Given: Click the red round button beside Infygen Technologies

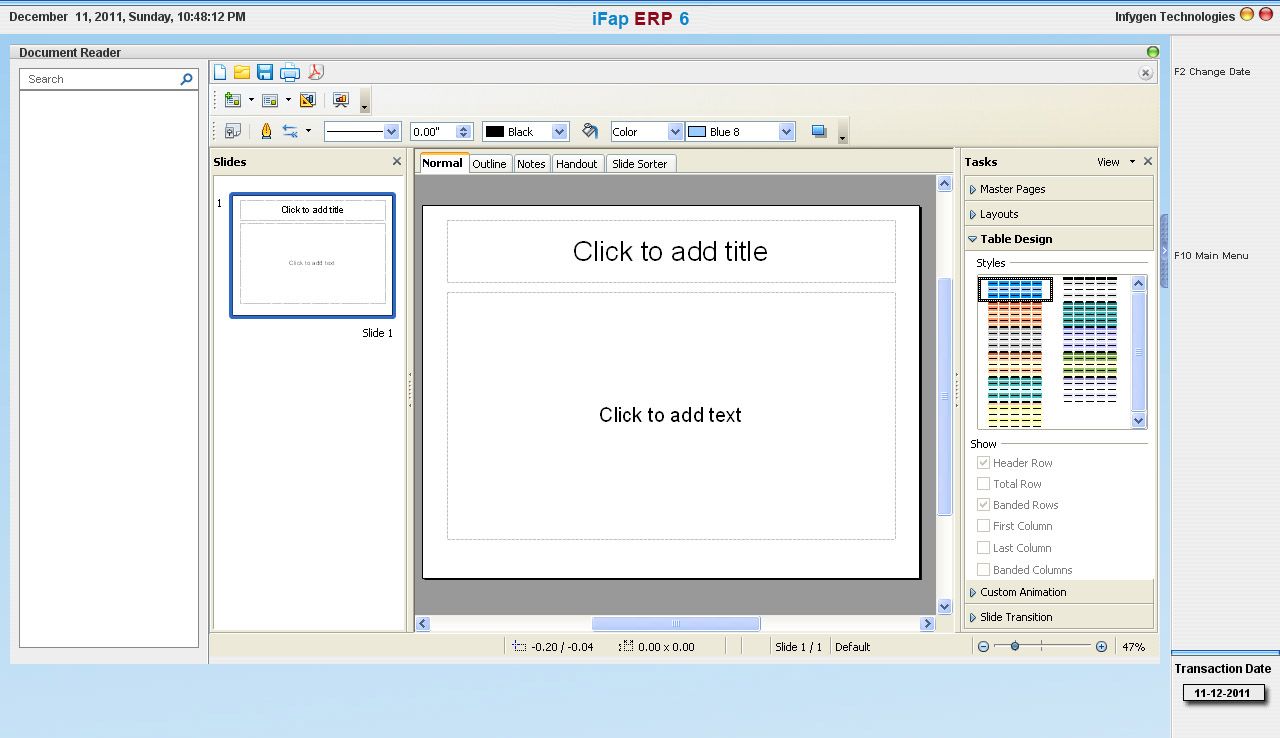Looking at the screenshot, I should 1265,15.
